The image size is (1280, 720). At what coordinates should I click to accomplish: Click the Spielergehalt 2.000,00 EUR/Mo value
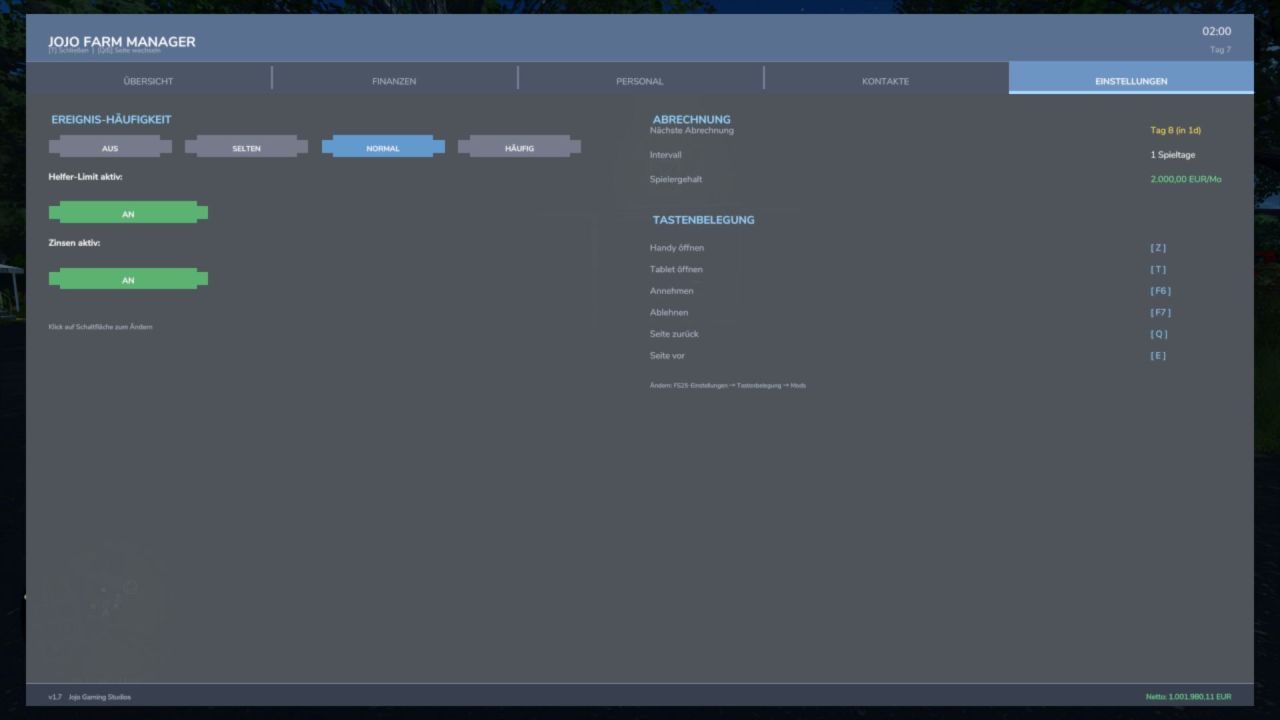coord(1186,179)
